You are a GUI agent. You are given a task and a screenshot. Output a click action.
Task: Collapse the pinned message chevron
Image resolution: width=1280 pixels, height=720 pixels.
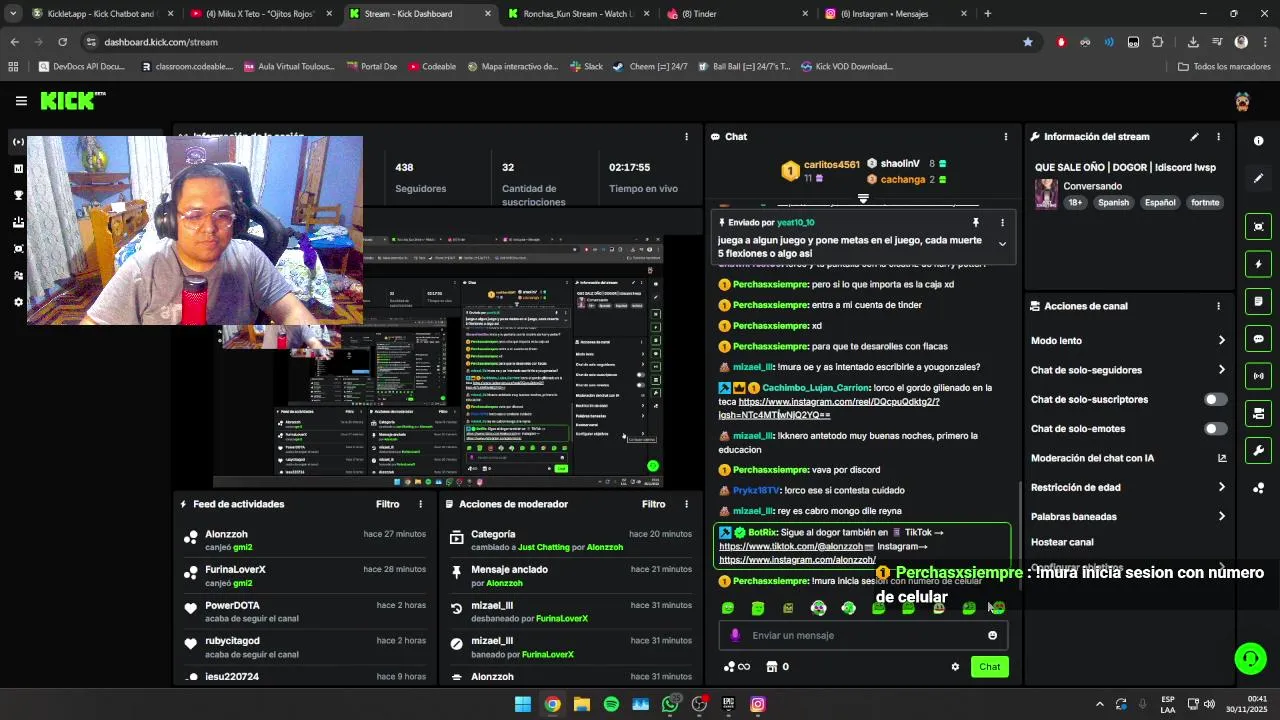pyautogui.click(x=1002, y=243)
